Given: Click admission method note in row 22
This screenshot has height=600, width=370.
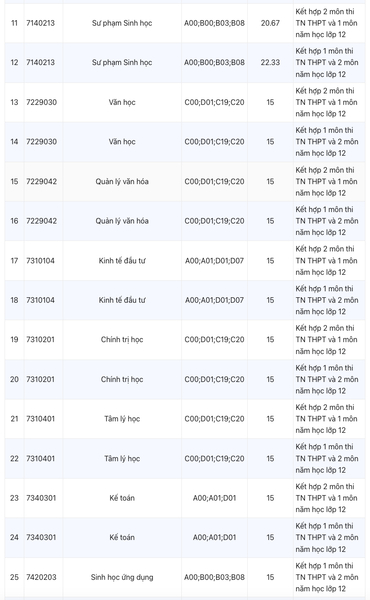Looking at the screenshot, I should pos(327,458).
